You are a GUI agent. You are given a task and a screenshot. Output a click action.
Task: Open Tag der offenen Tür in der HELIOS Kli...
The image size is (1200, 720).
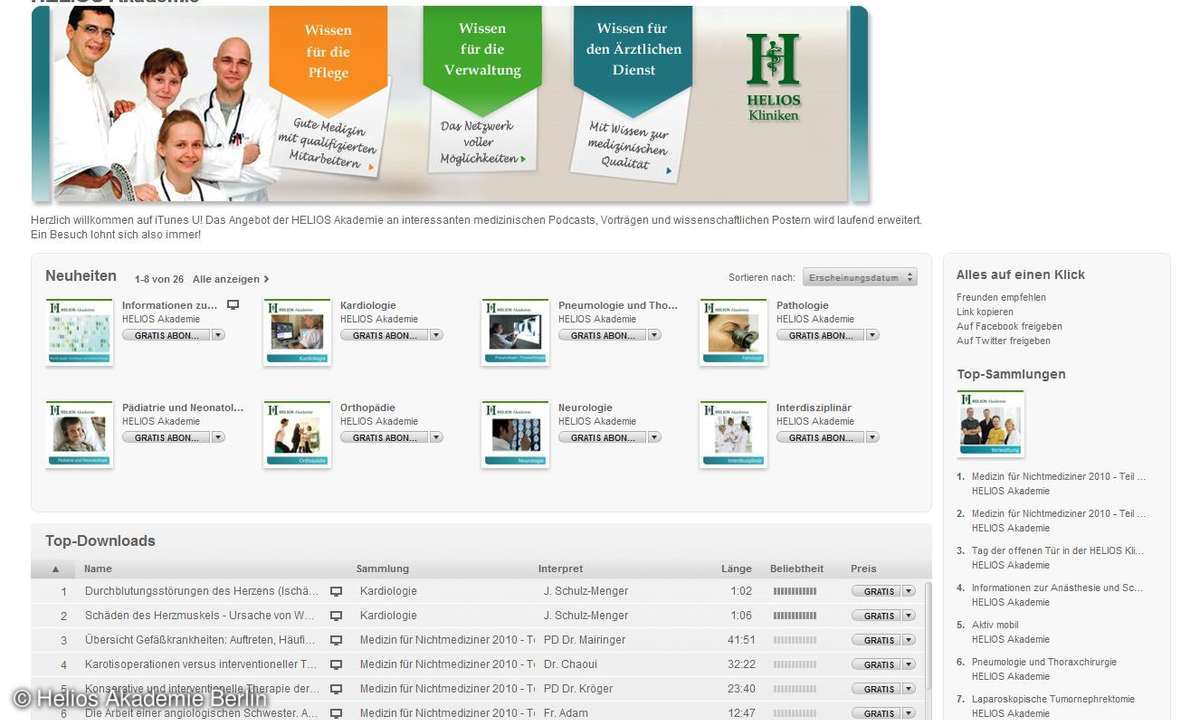[x=1059, y=551]
